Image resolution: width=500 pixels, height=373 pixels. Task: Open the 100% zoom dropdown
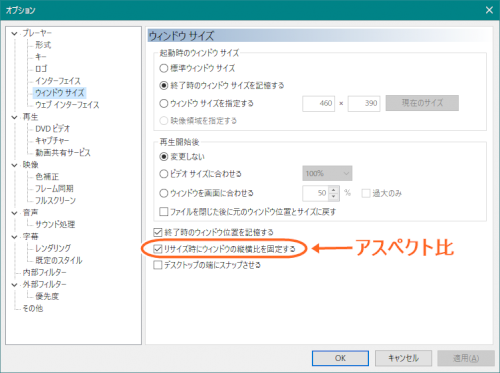click(x=327, y=173)
